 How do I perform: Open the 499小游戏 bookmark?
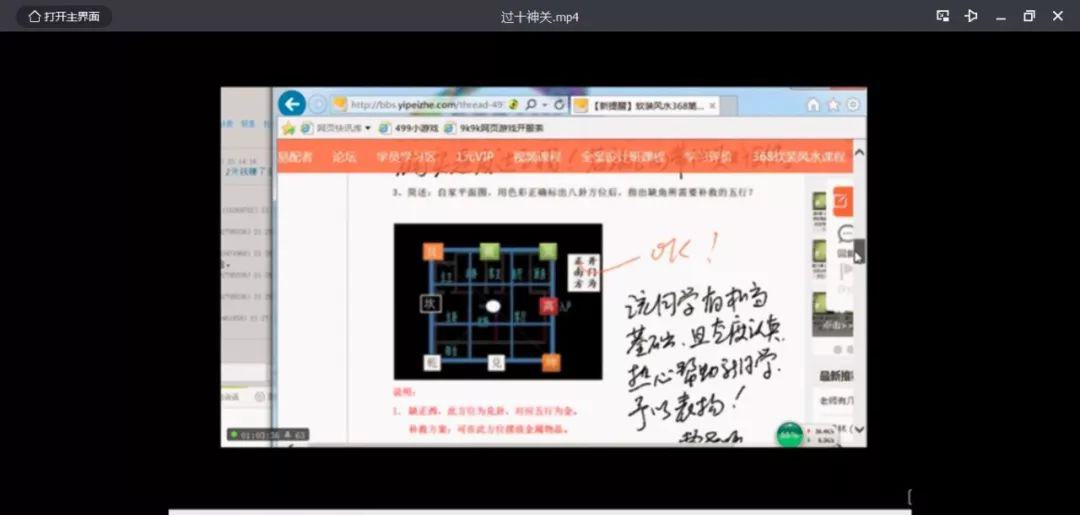point(409,128)
